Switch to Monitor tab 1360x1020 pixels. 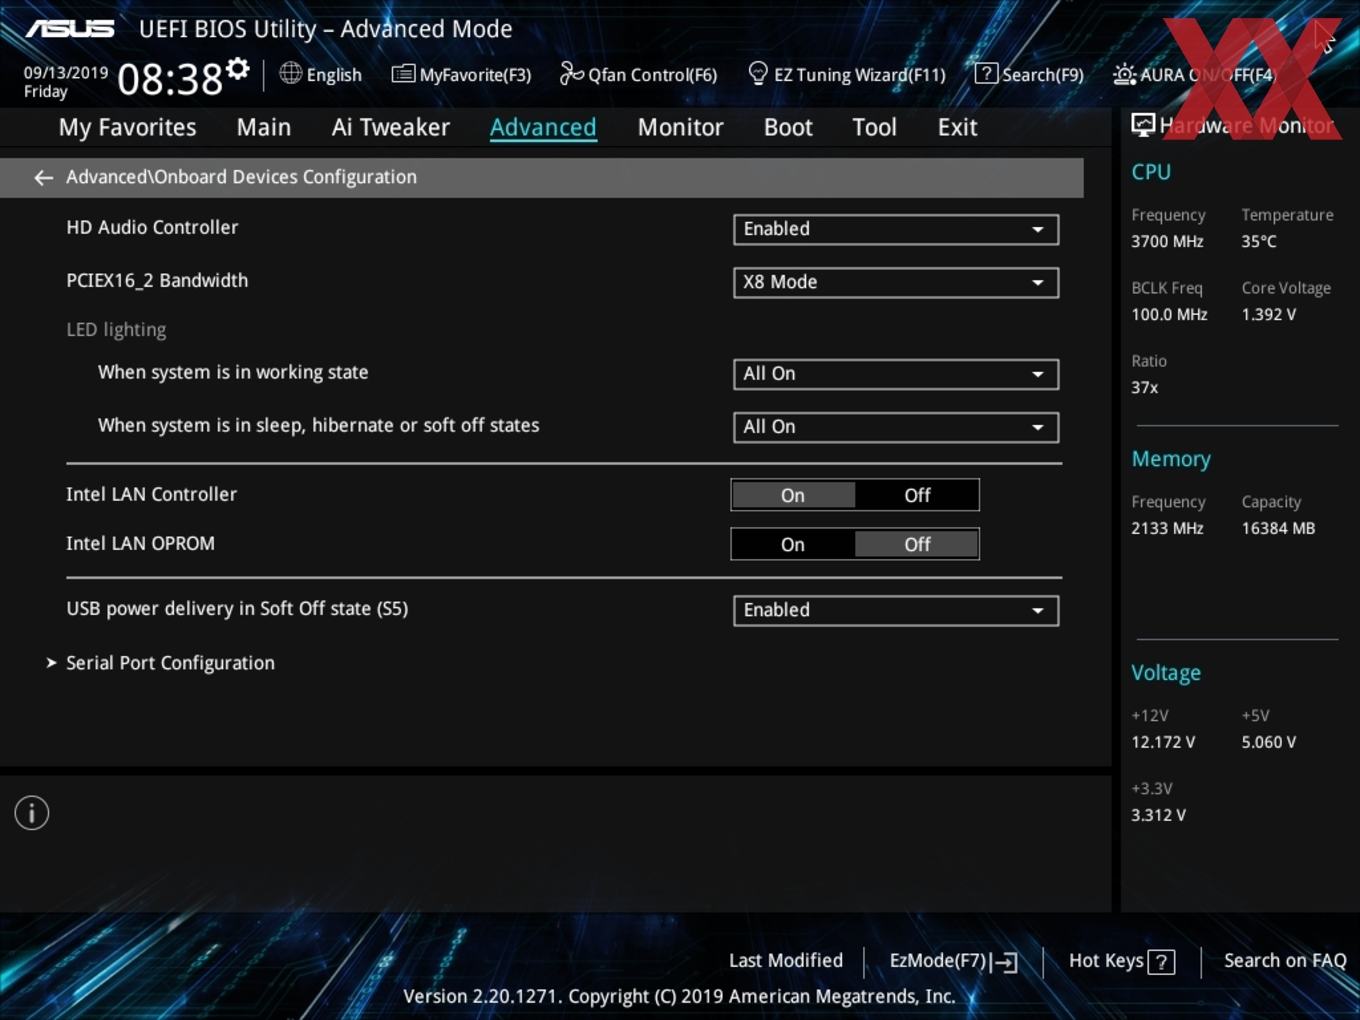[x=680, y=127]
